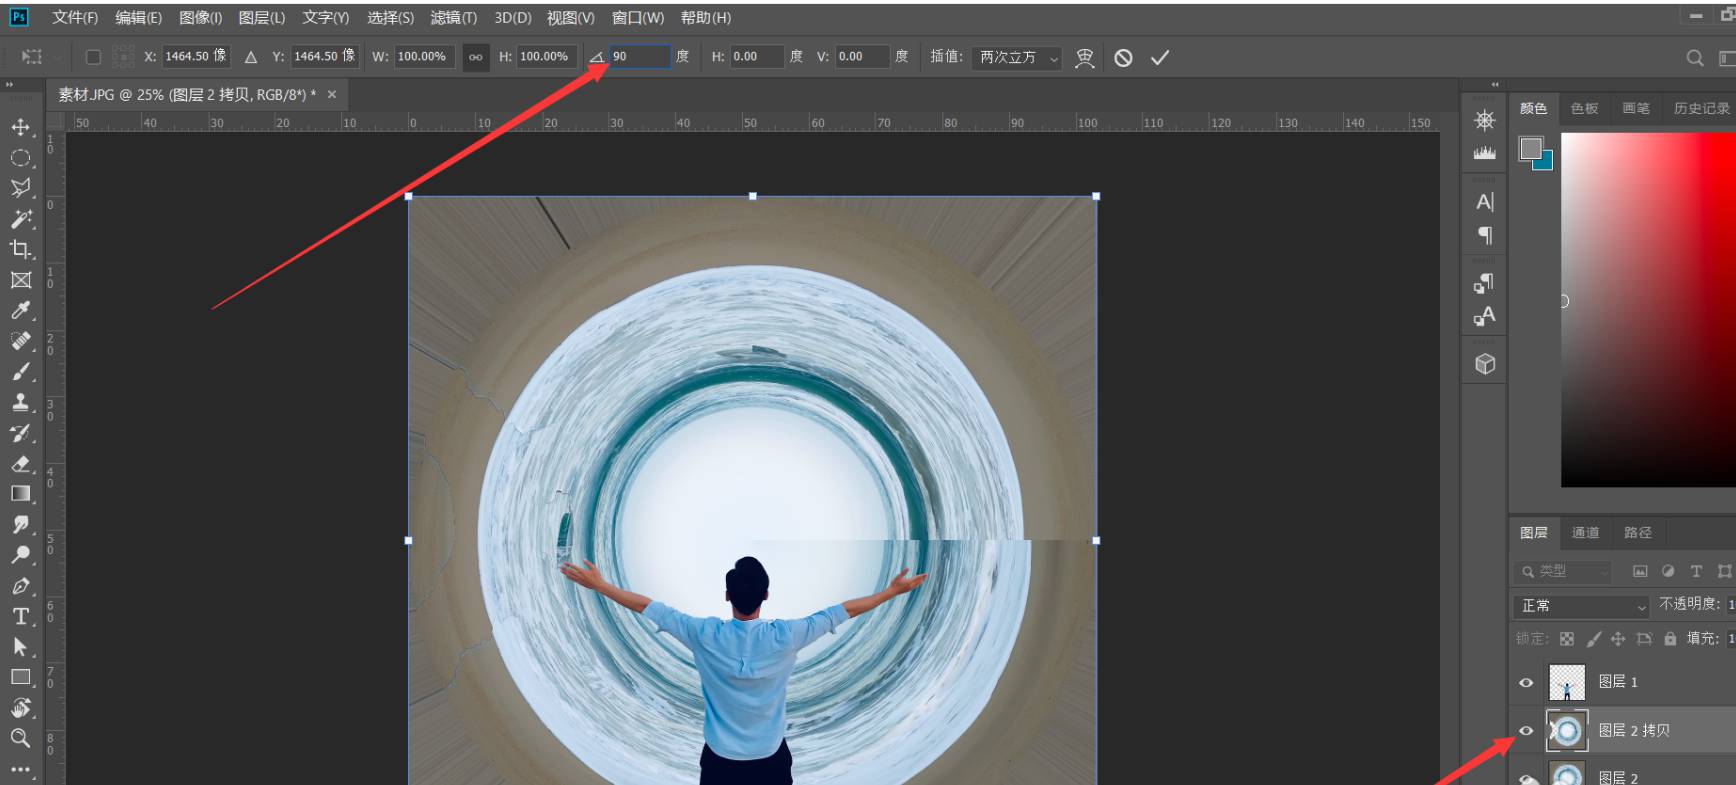Switch to warp mode icon
The image size is (1736, 785).
(1084, 58)
